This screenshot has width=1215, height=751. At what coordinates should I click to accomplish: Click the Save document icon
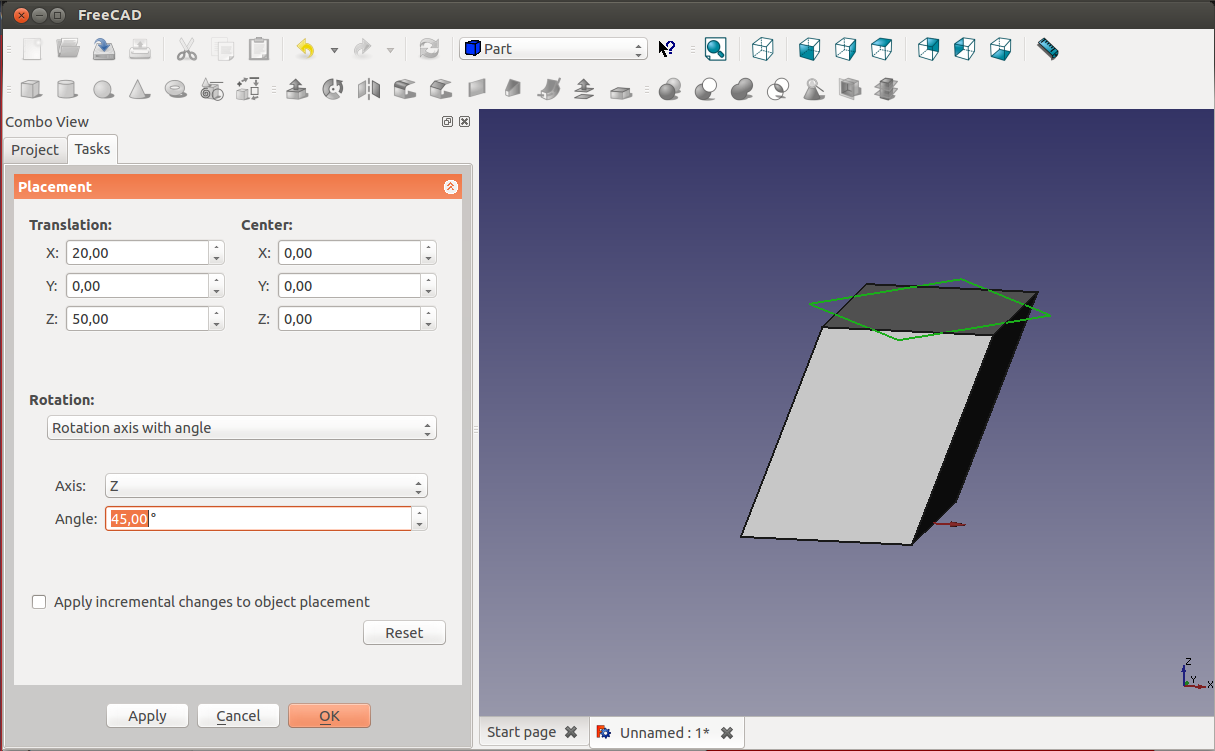(x=104, y=48)
